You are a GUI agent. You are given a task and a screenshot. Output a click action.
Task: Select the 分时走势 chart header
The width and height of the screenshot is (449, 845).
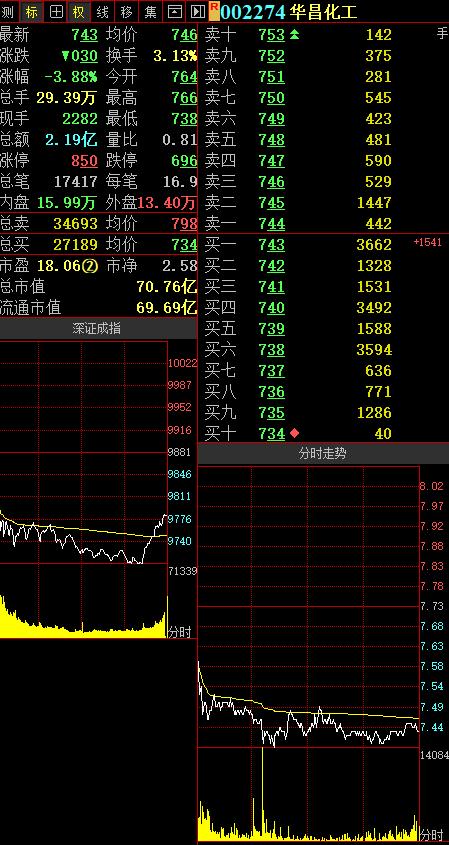point(323,454)
